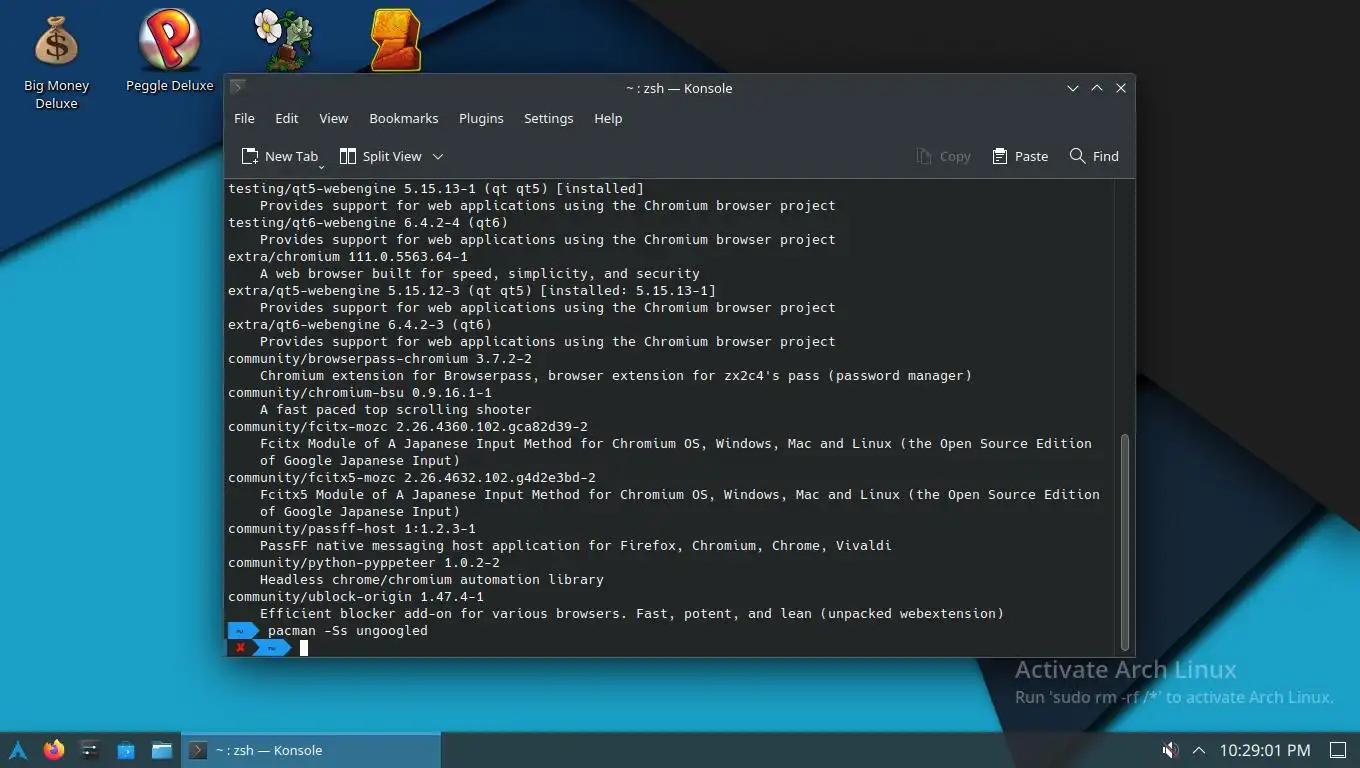Open the Plugins menu
Viewport: 1360px width, 768px height.
pyautogui.click(x=481, y=118)
